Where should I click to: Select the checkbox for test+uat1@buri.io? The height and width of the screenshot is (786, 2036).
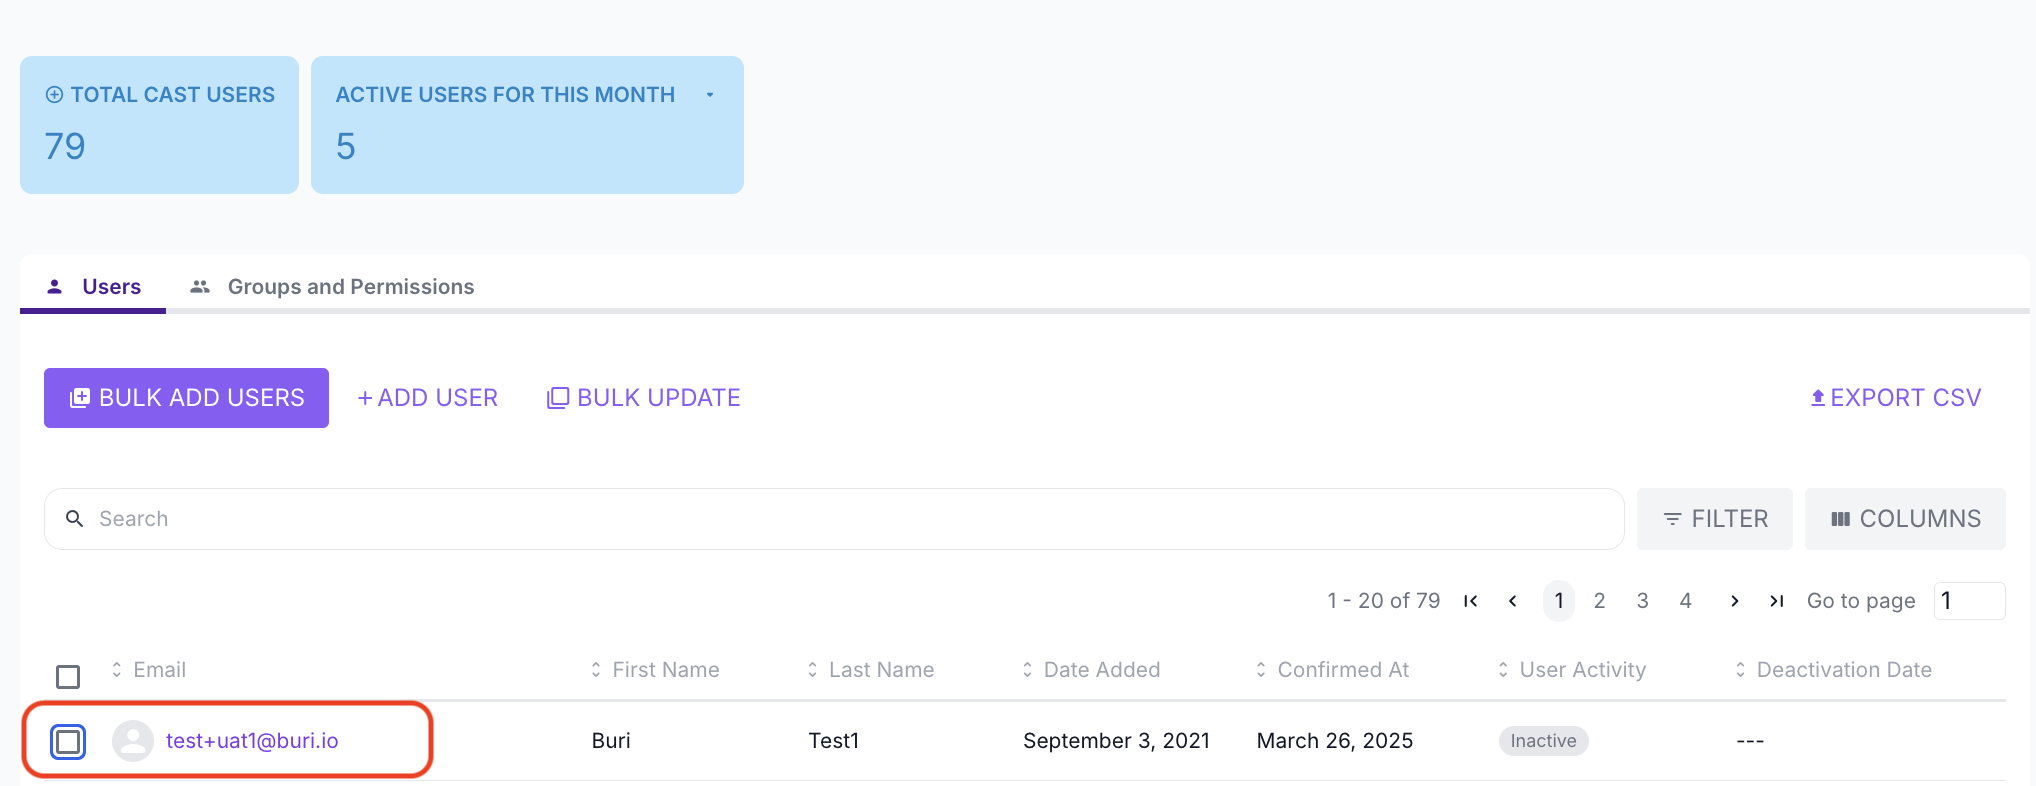68,742
